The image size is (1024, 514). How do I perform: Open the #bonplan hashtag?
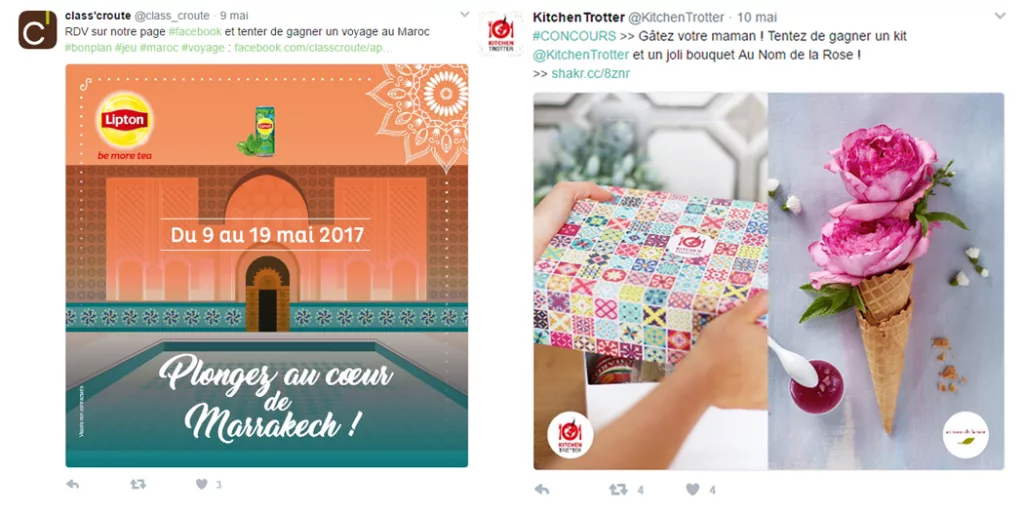click(88, 48)
